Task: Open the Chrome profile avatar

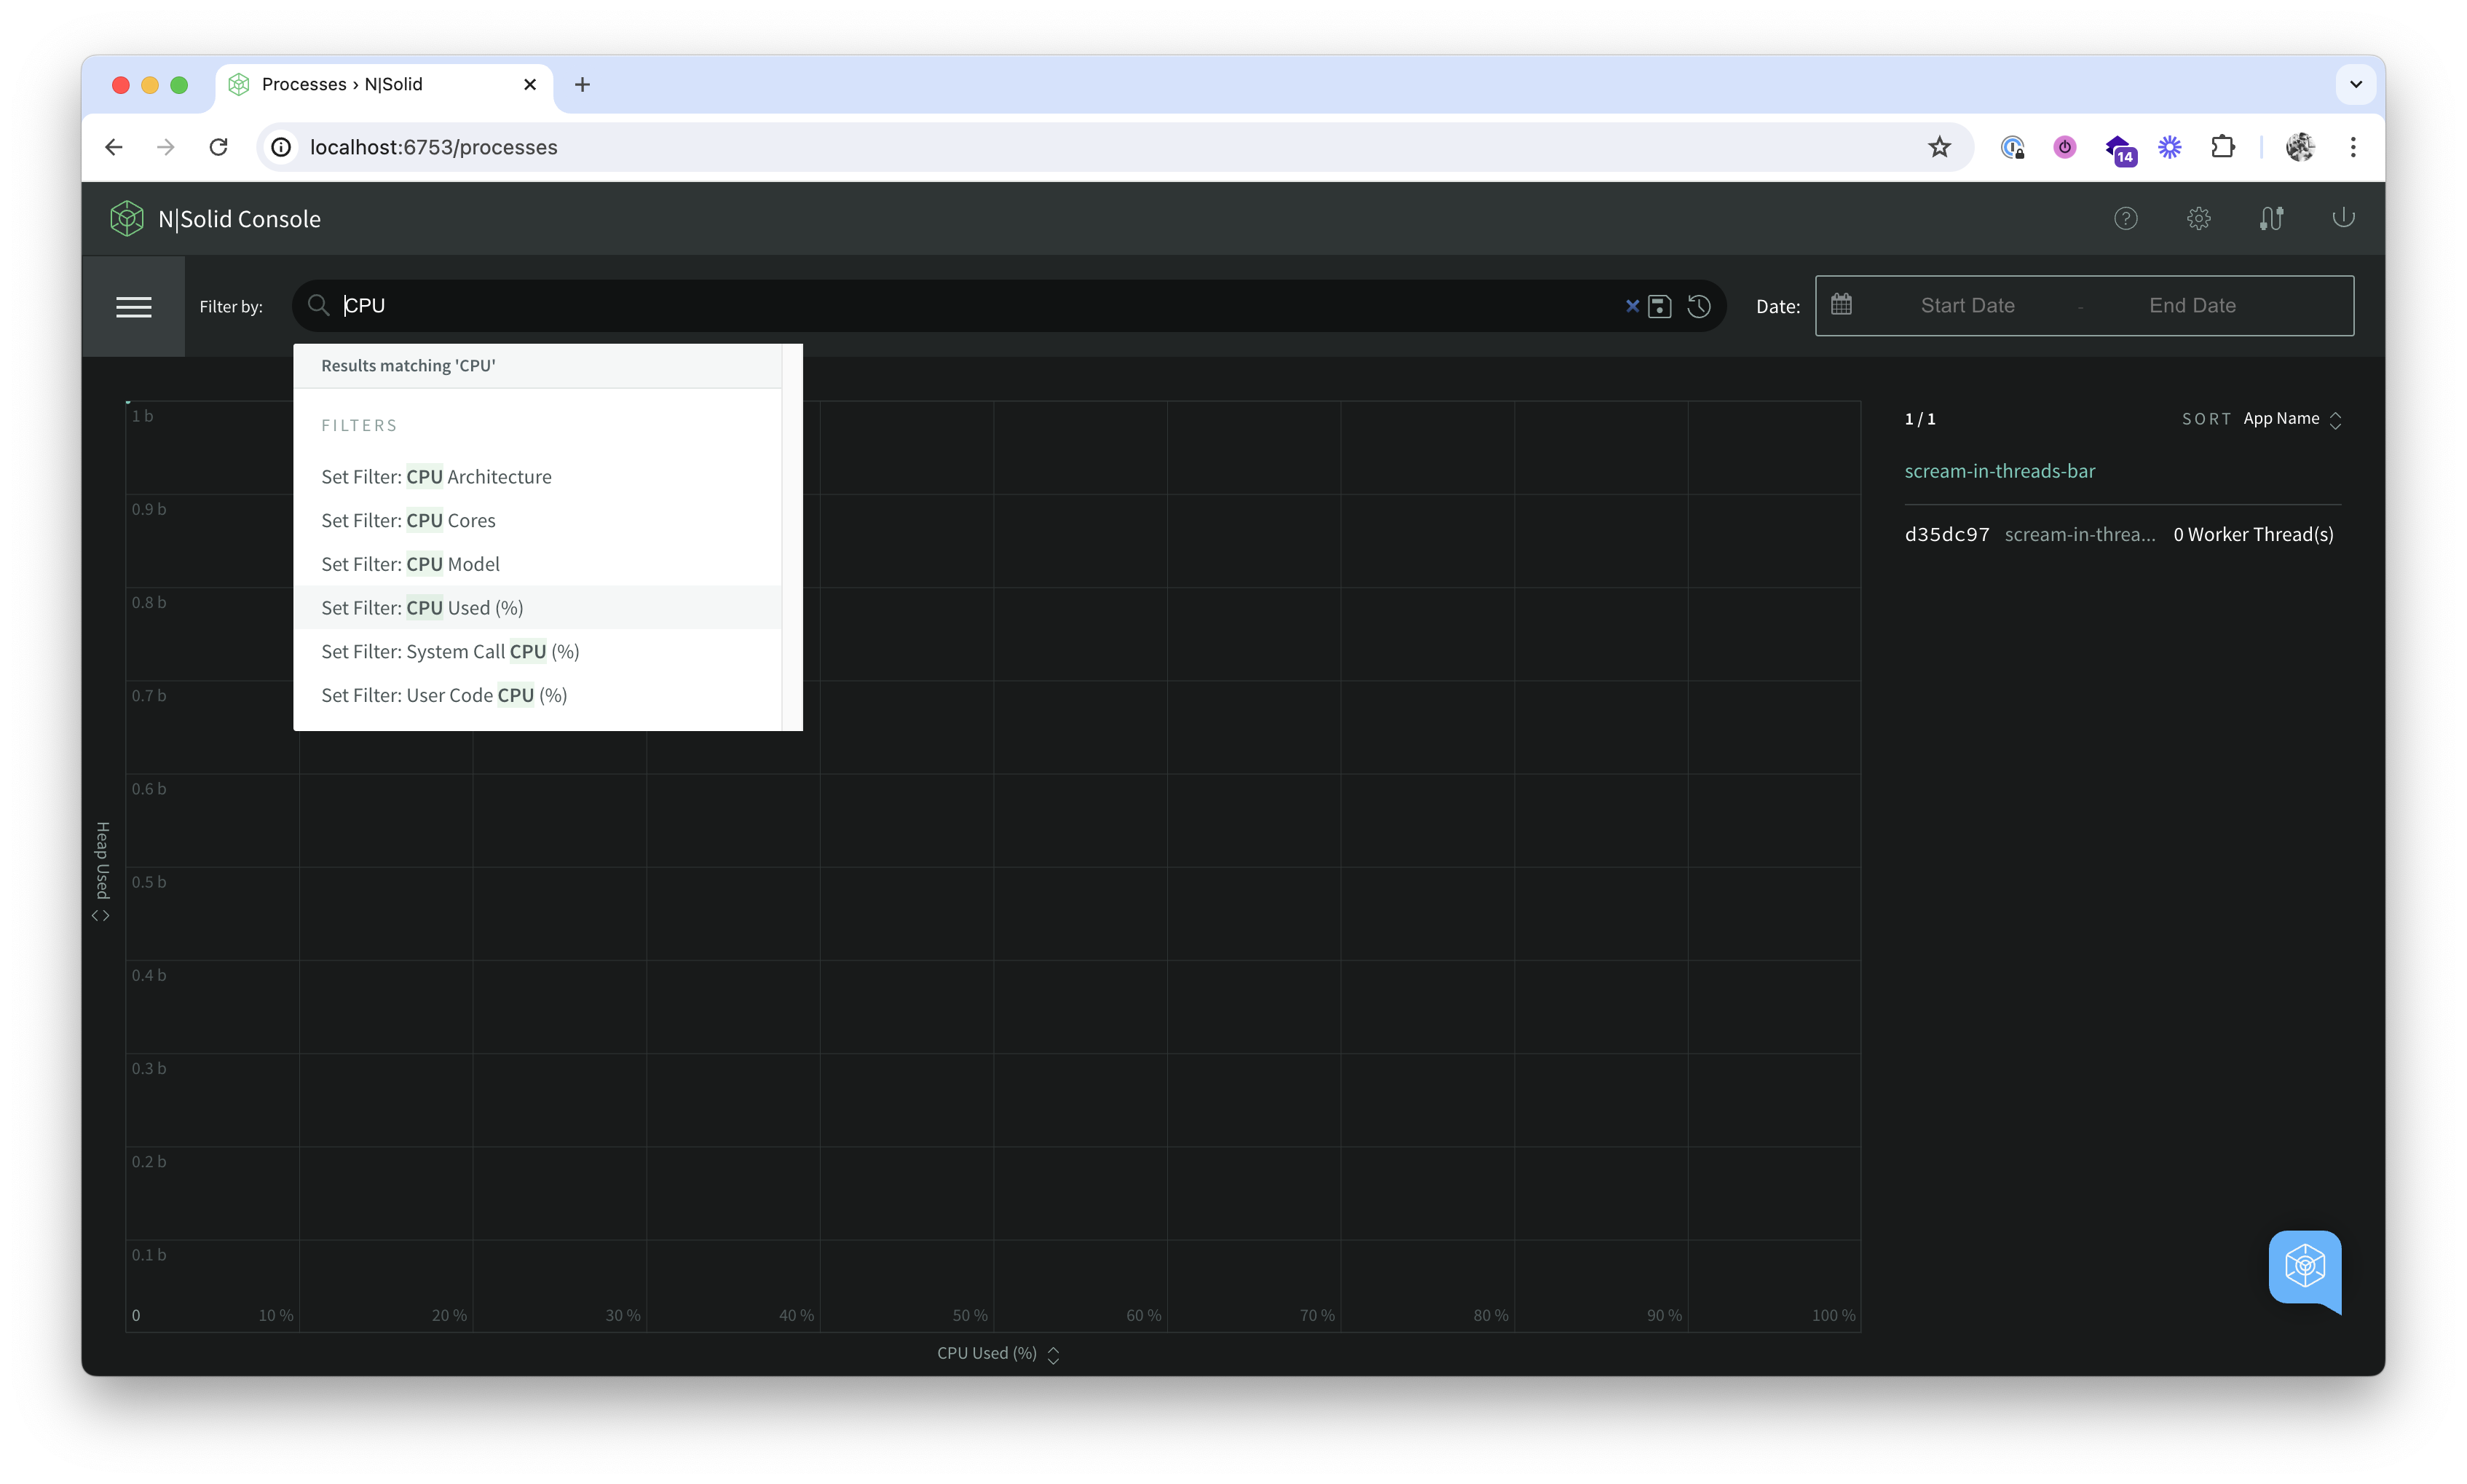Action: tap(2300, 147)
